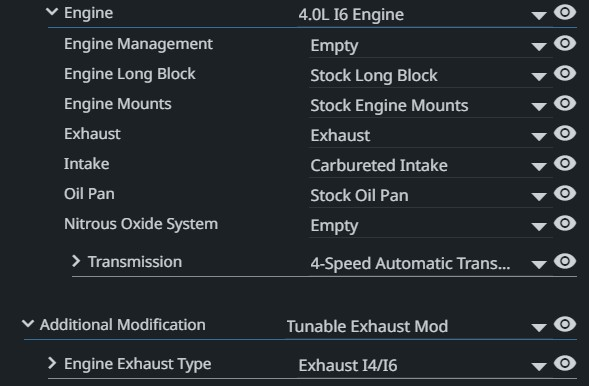Viewport: 589px width, 386px height.
Task: Expand the Engine Exhaust Type subsection
Action: click(52, 363)
